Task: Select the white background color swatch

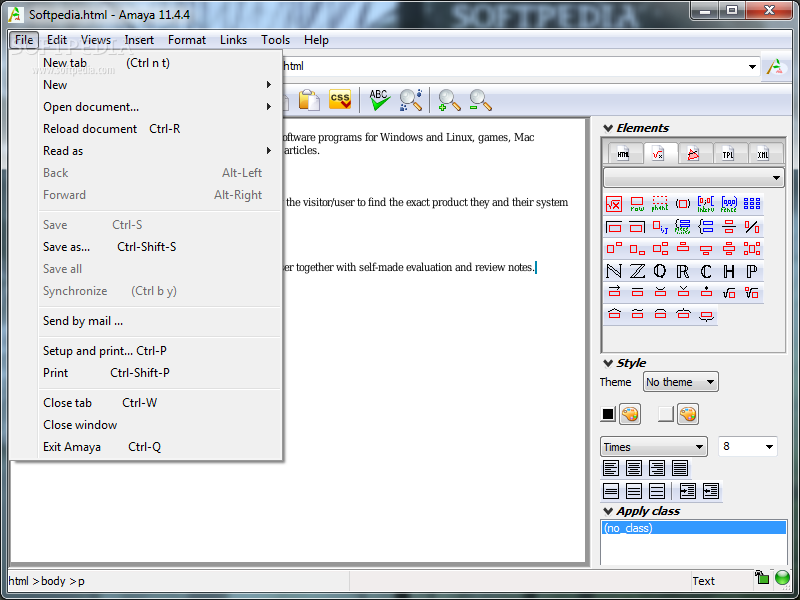Action: (x=666, y=414)
